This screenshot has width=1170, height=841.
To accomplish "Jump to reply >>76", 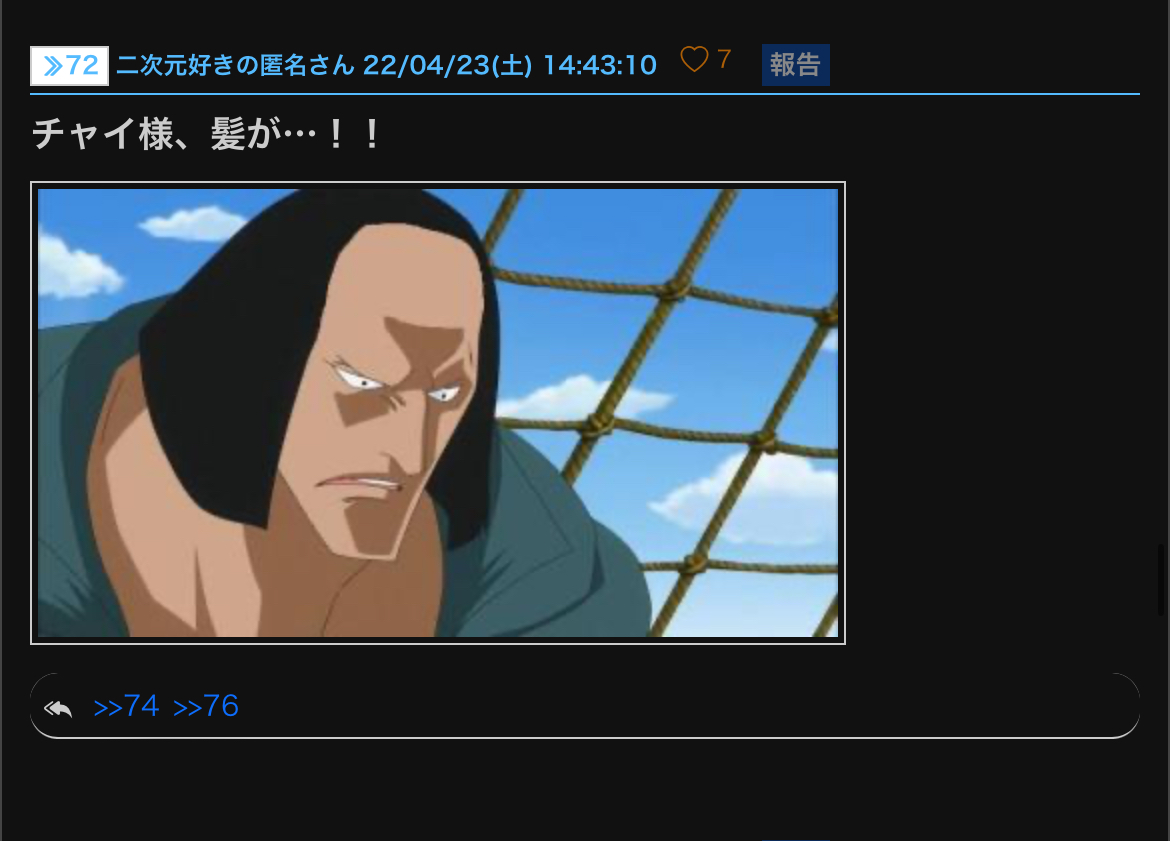I will click(x=206, y=706).
